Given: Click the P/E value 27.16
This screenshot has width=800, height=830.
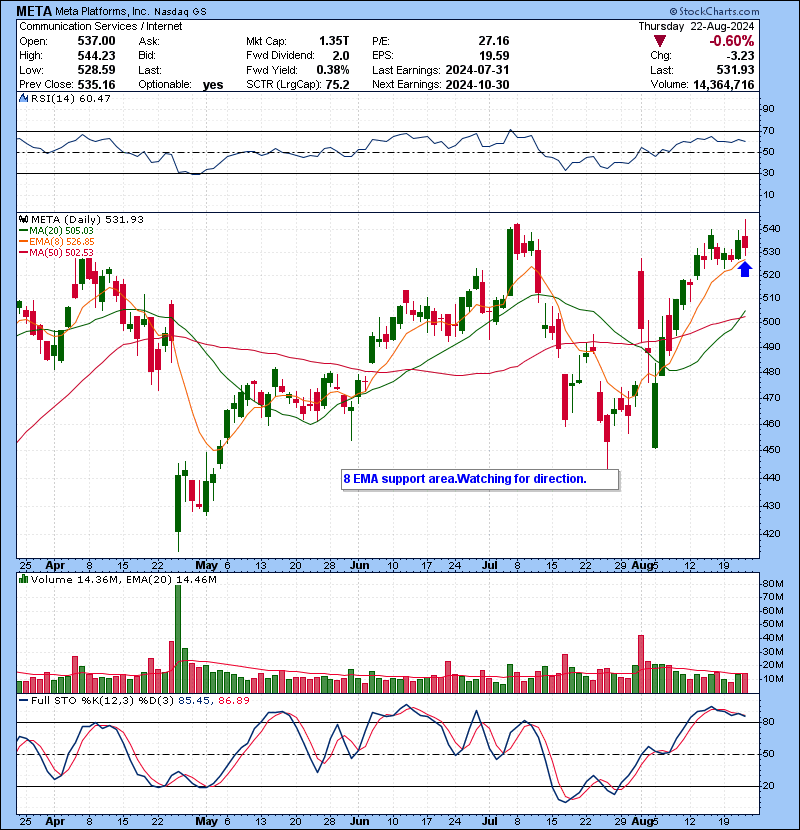Looking at the screenshot, I should (494, 41).
